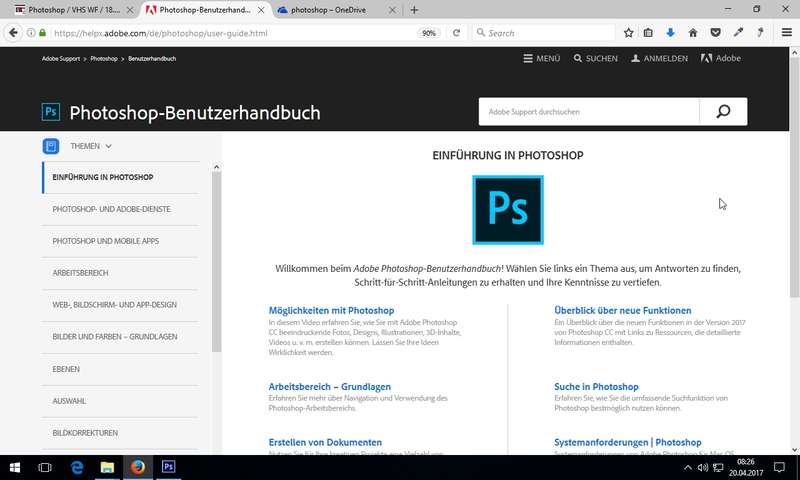Click the Adobe logo link in header

click(x=720, y=59)
